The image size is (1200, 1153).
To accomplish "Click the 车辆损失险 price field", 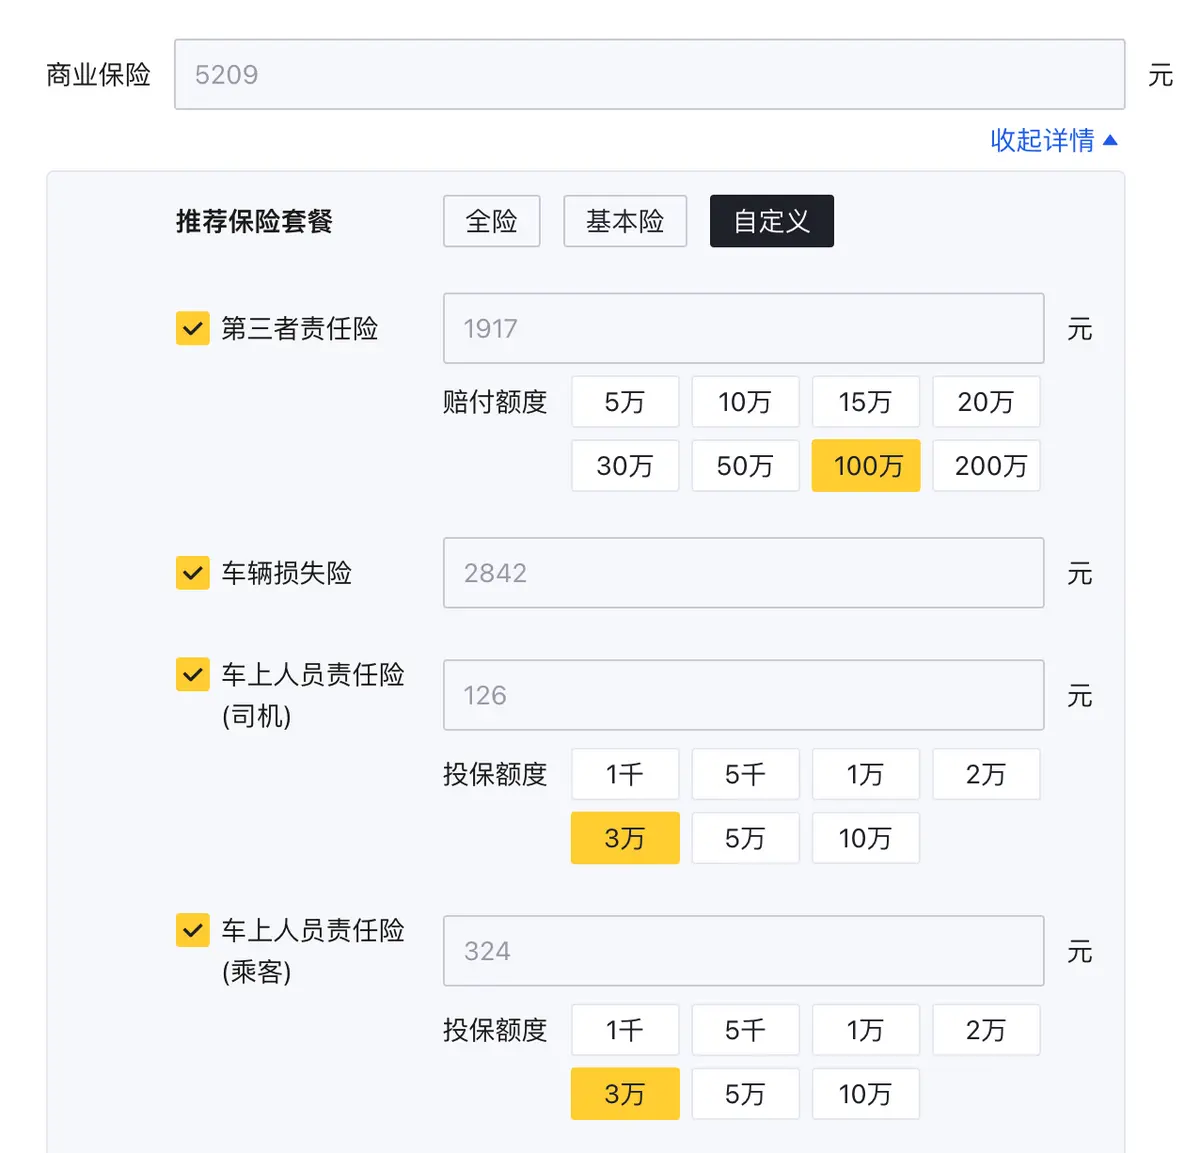I will click(x=744, y=573).
